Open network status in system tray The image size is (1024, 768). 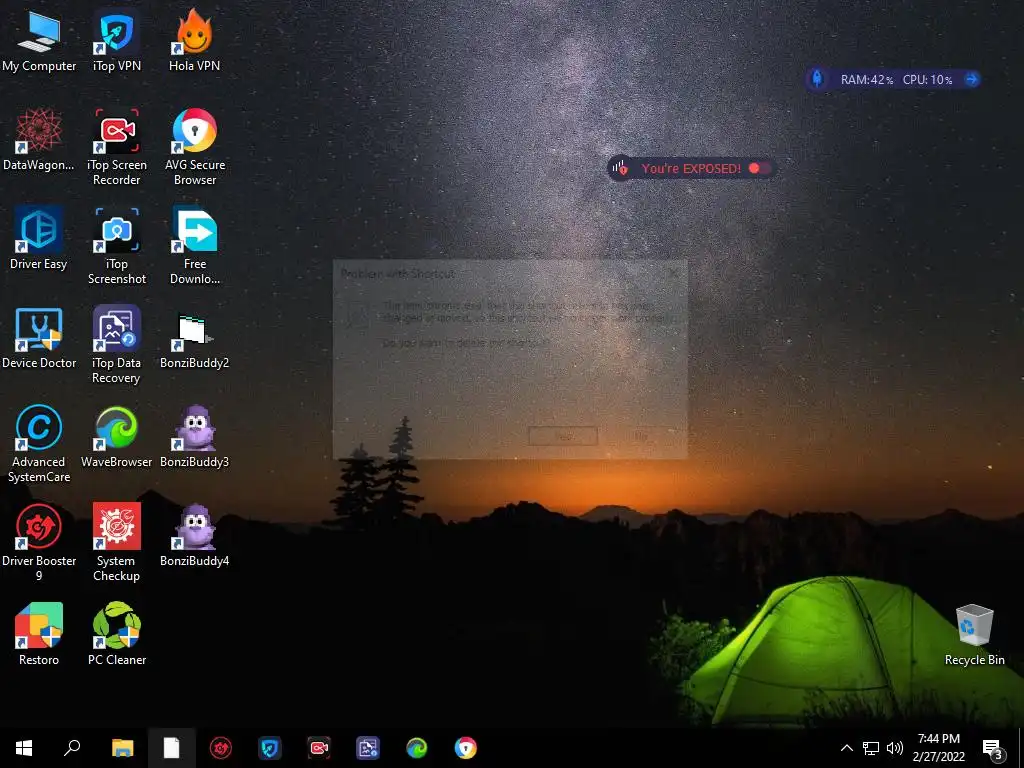click(x=871, y=748)
